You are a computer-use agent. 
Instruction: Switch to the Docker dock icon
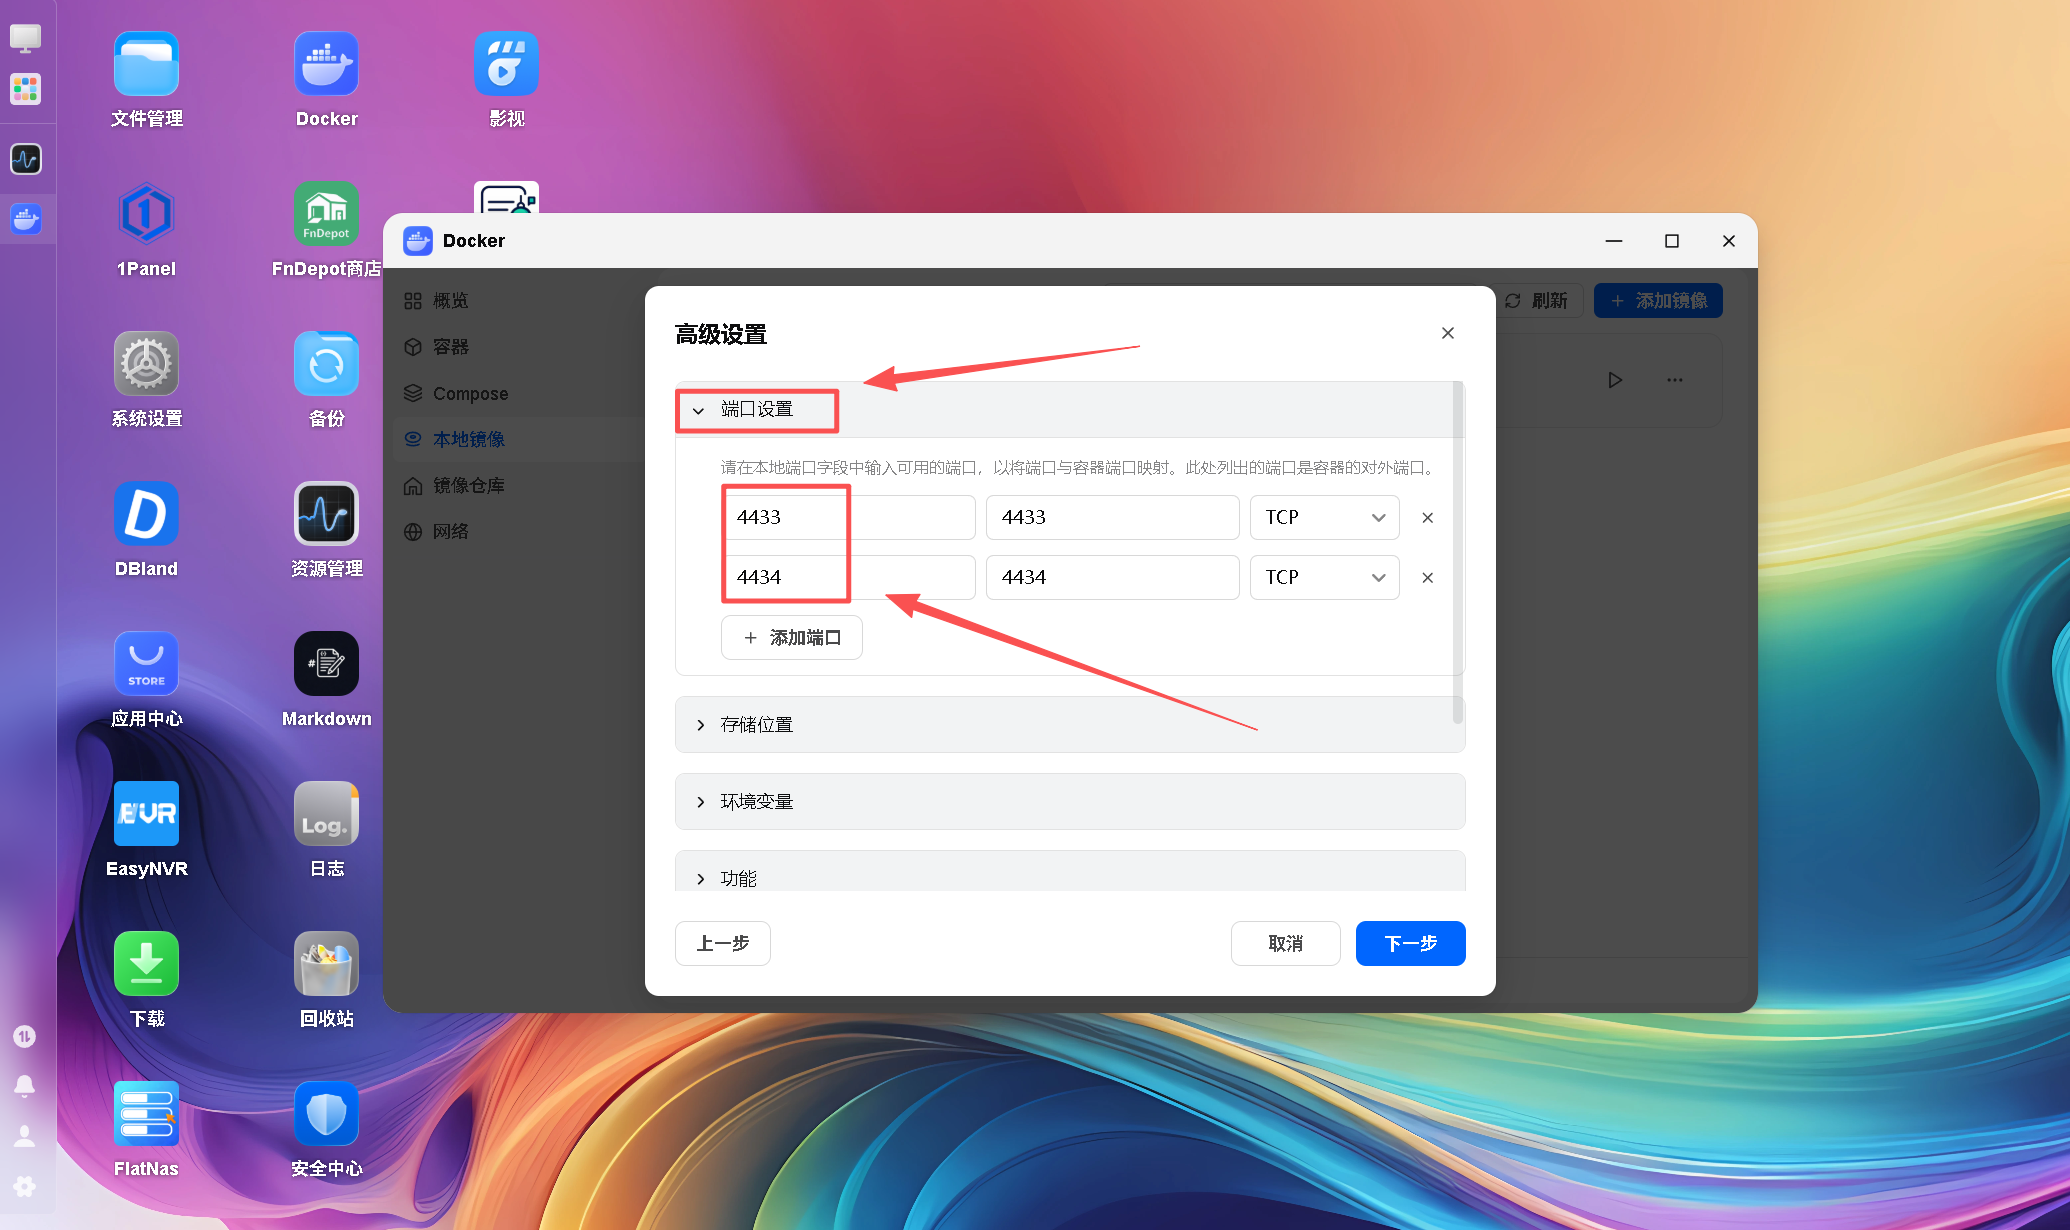(x=25, y=219)
